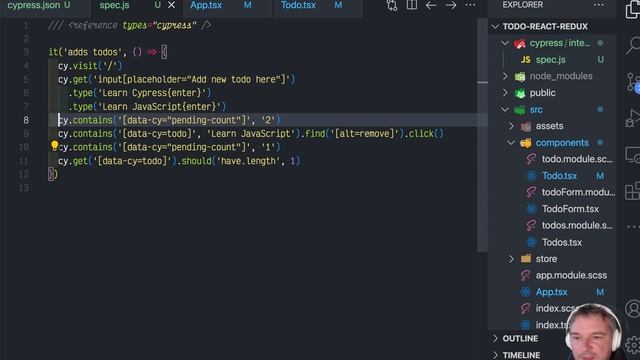Place cursor in 'adds todos' test title

[x=93, y=52]
